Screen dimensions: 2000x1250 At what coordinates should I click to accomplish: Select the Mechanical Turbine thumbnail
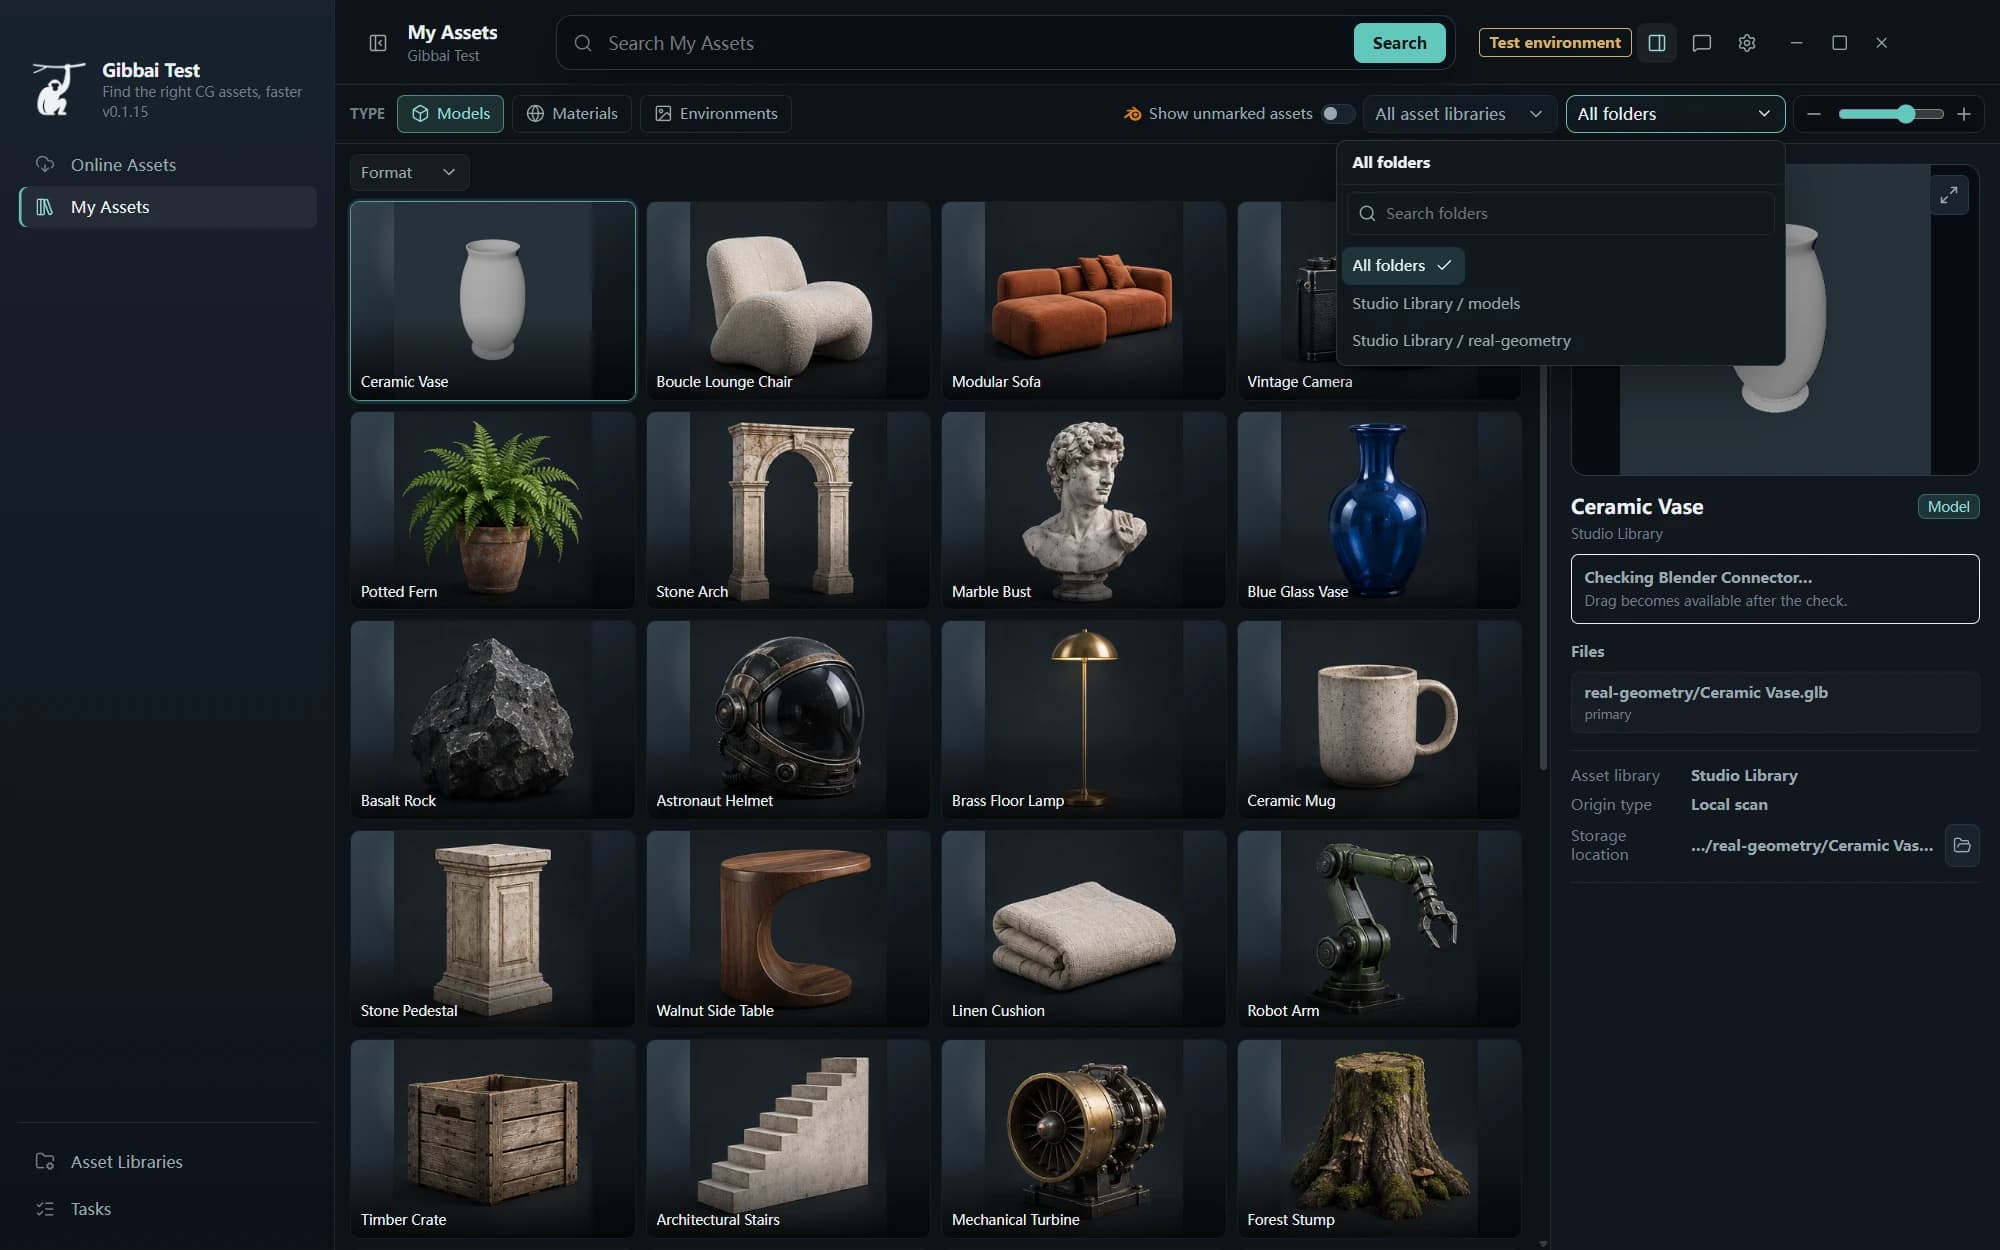click(1083, 1138)
